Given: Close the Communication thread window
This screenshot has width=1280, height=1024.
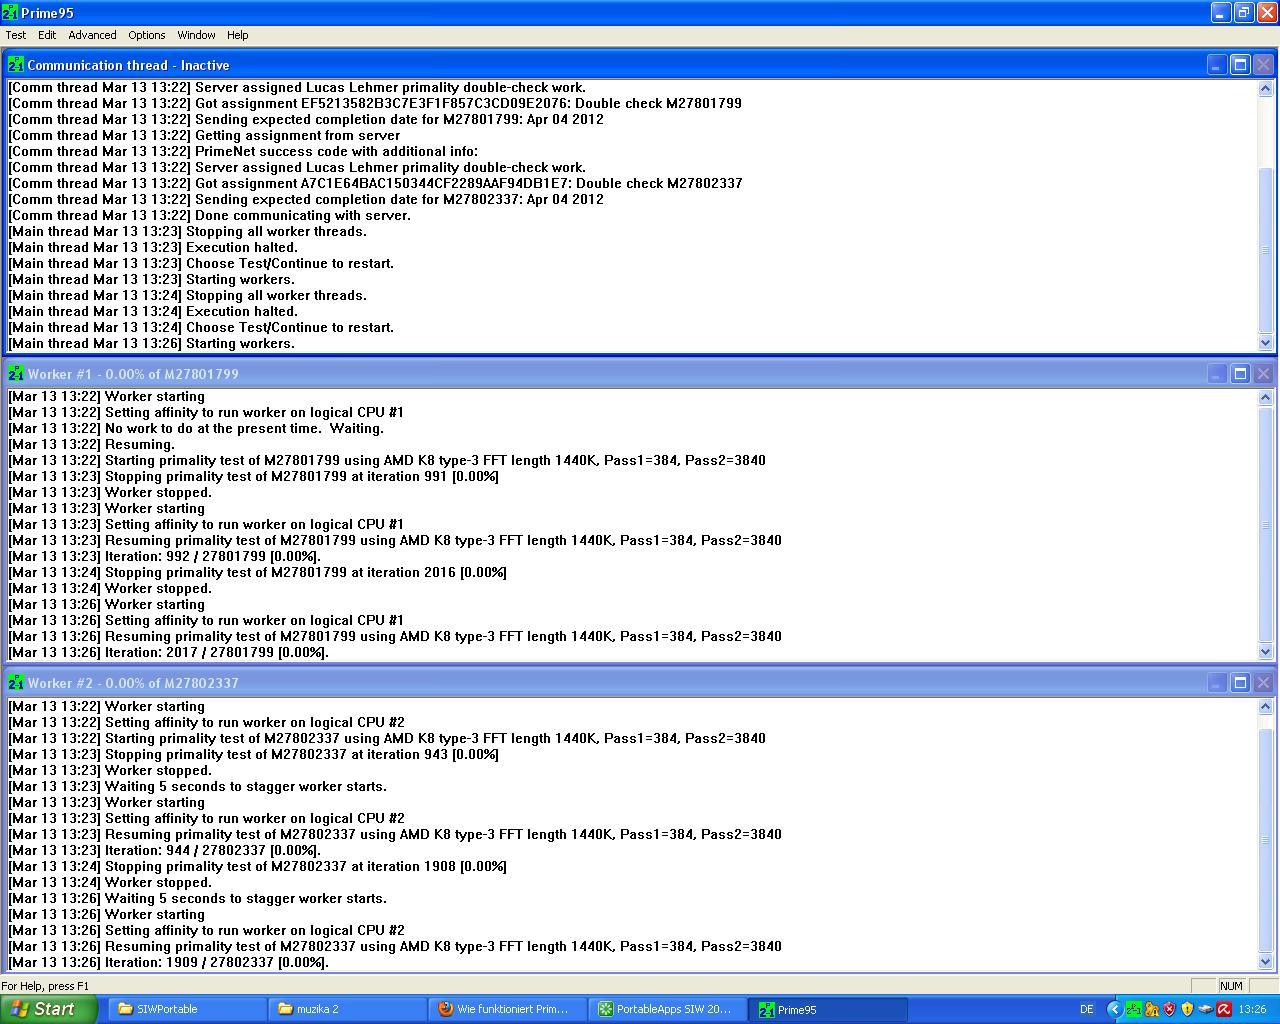Looking at the screenshot, I should [x=1263, y=65].
